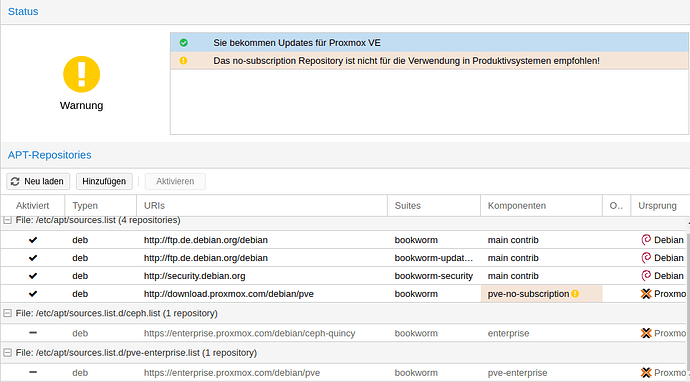Click the Proxmox logo in the ceph-quincy row
690x382 pixels.
646,333
